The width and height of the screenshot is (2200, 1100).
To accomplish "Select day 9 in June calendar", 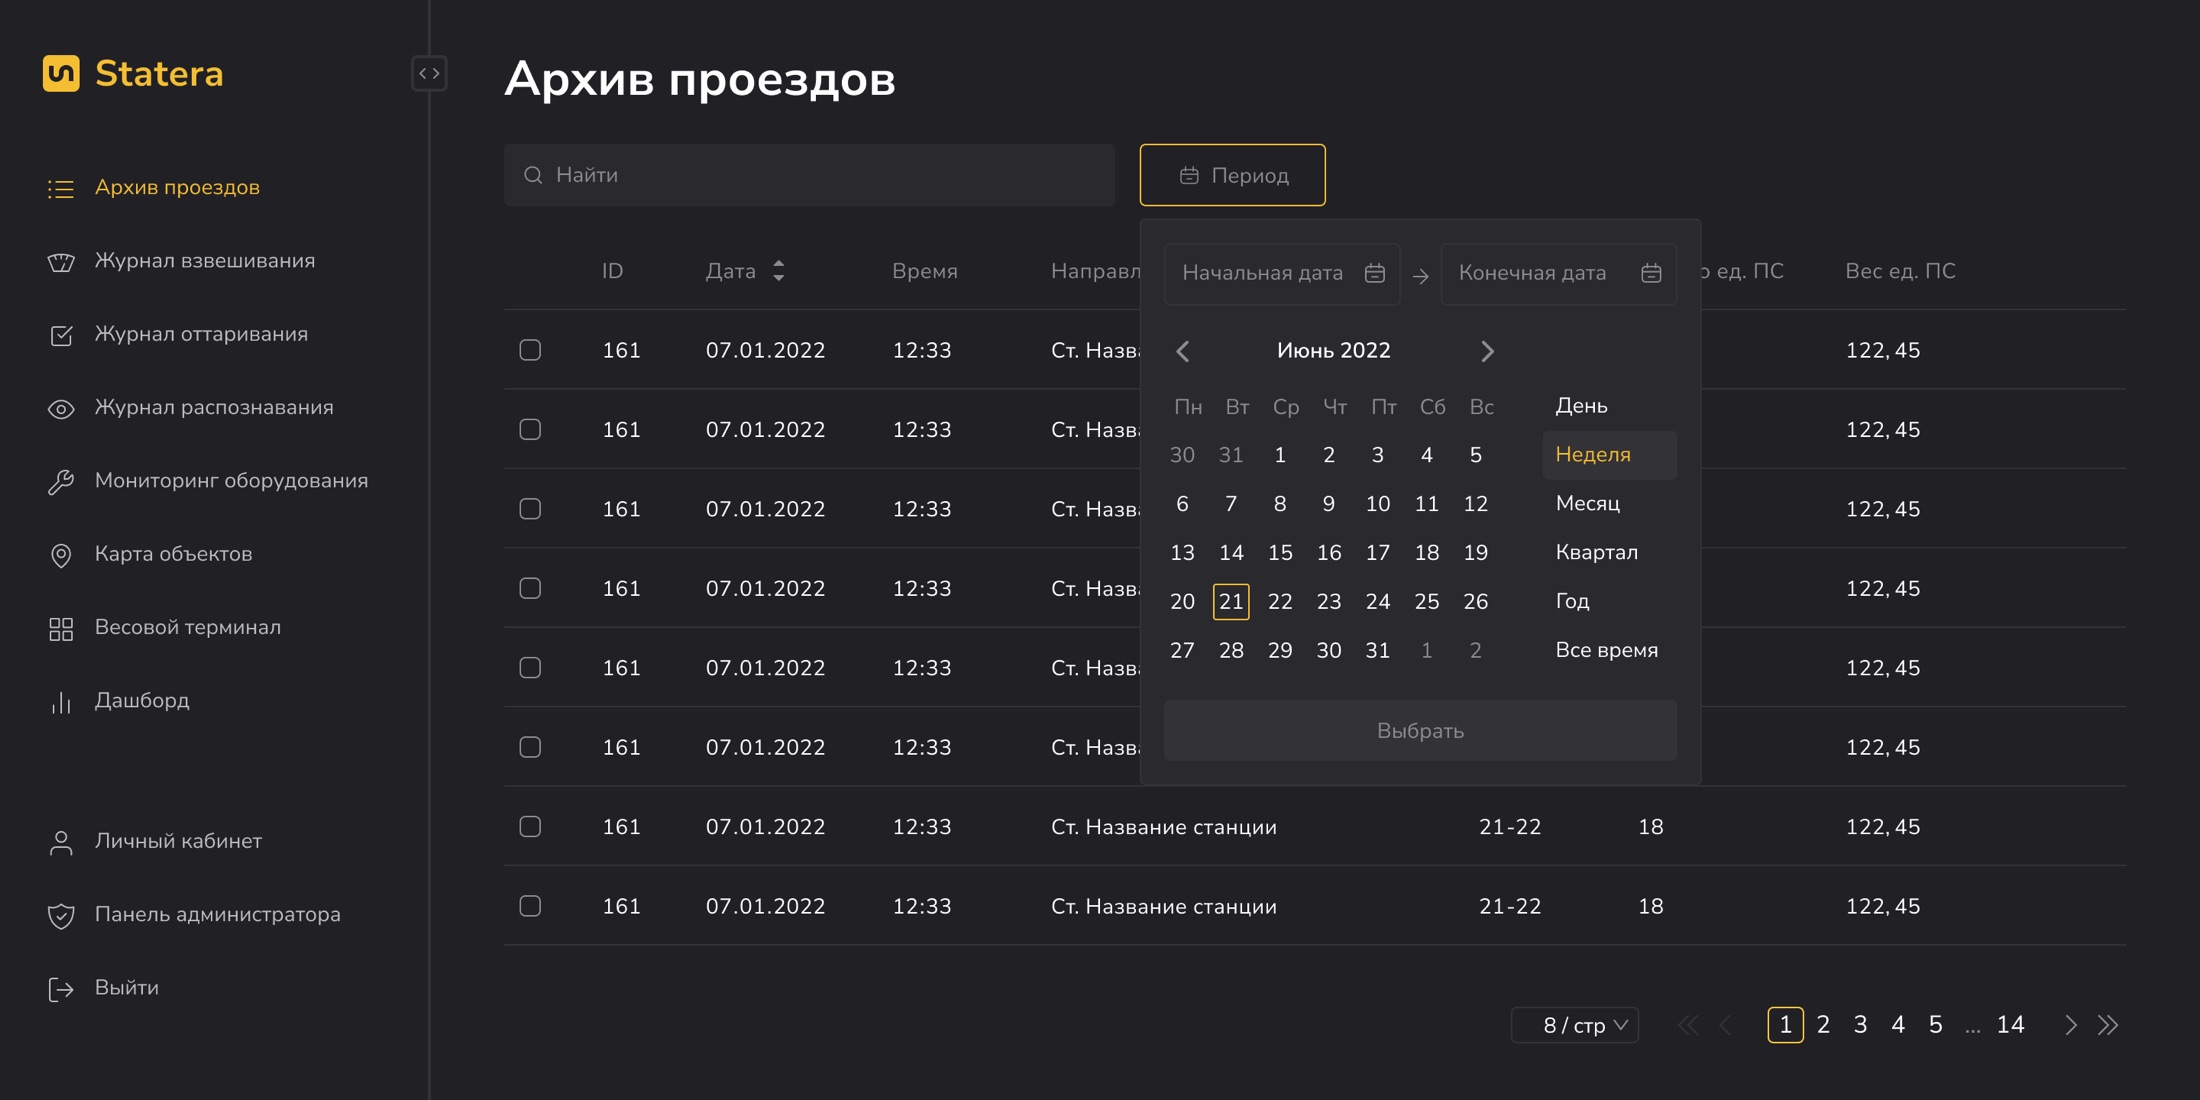I will (x=1328, y=504).
